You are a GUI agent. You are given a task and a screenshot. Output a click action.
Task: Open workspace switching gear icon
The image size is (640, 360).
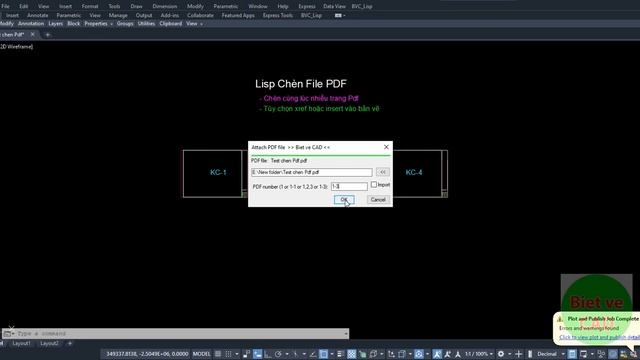tap(501, 354)
